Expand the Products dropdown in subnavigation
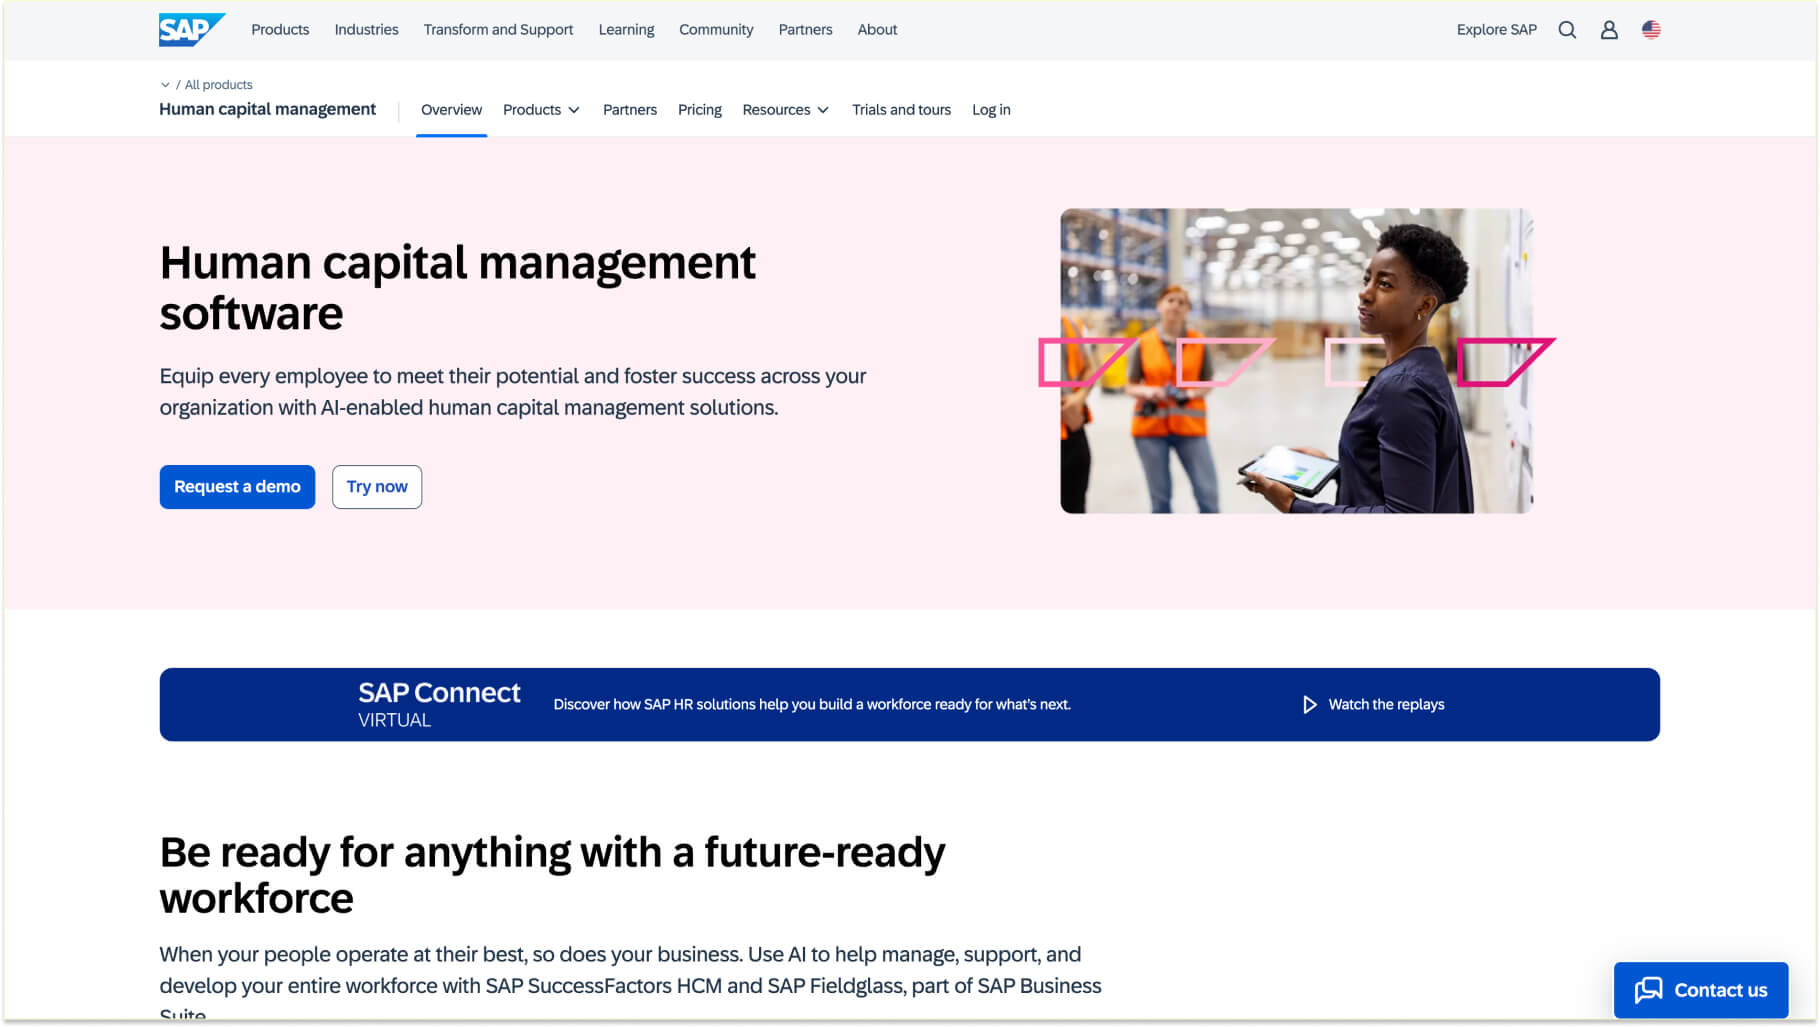The width and height of the screenshot is (1820, 1028). [x=540, y=110]
